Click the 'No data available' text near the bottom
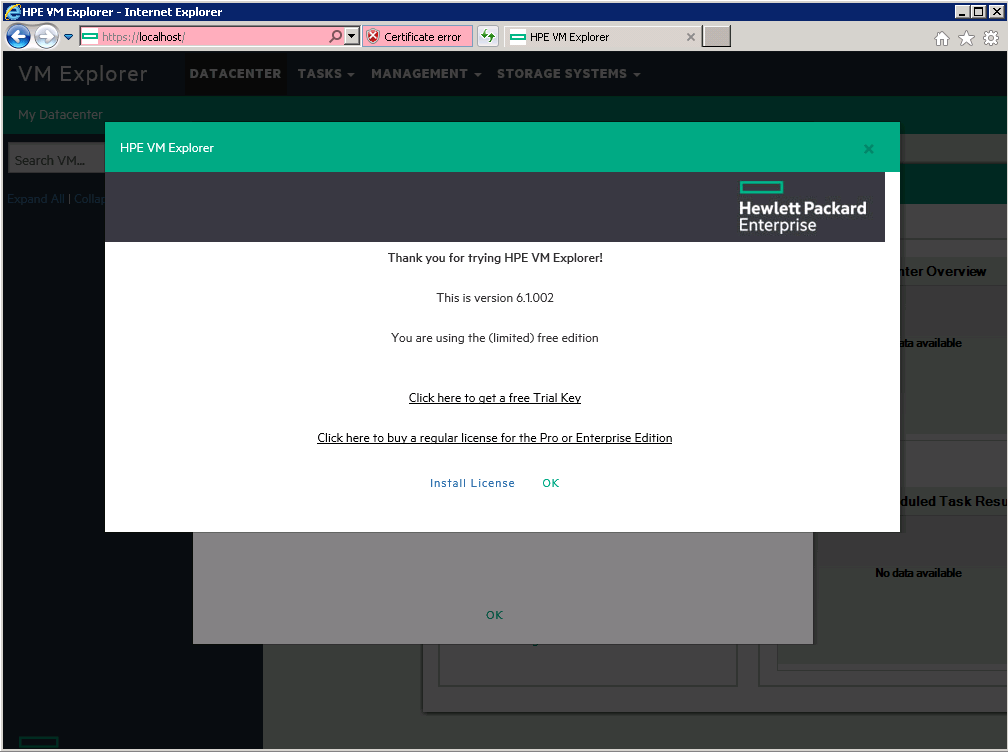The height and width of the screenshot is (752, 1008). coord(918,573)
